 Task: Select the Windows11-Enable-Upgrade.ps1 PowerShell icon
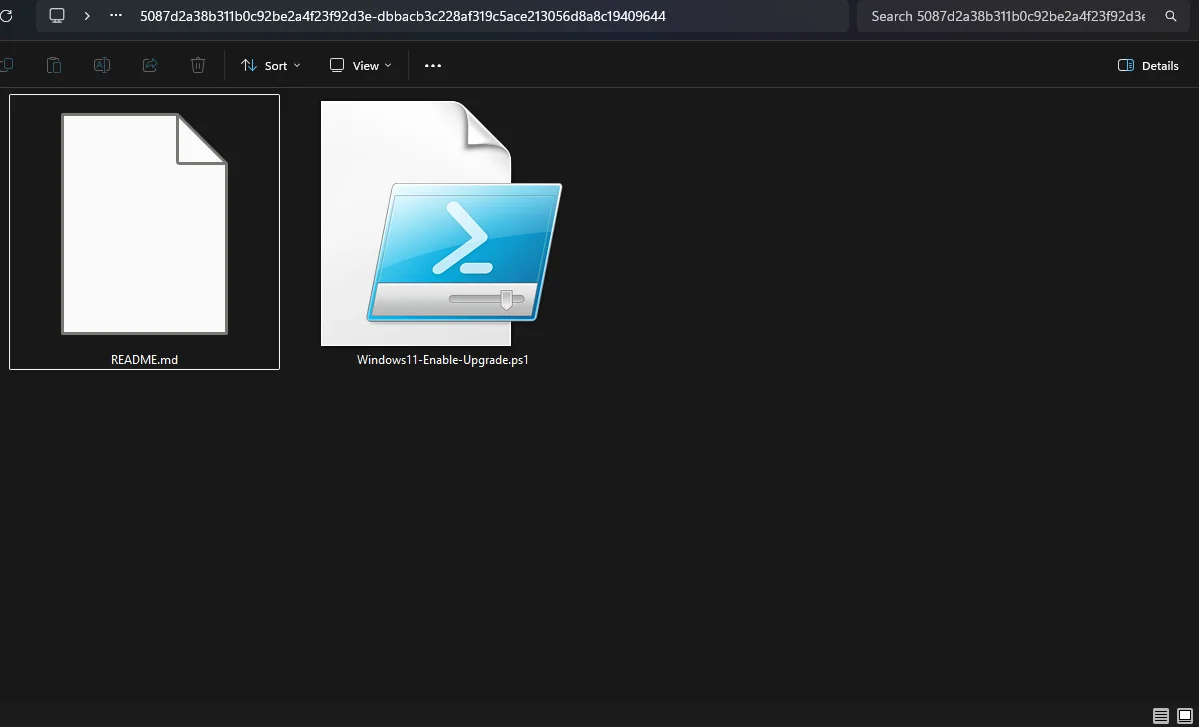pyautogui.click(x=441, y=223)
